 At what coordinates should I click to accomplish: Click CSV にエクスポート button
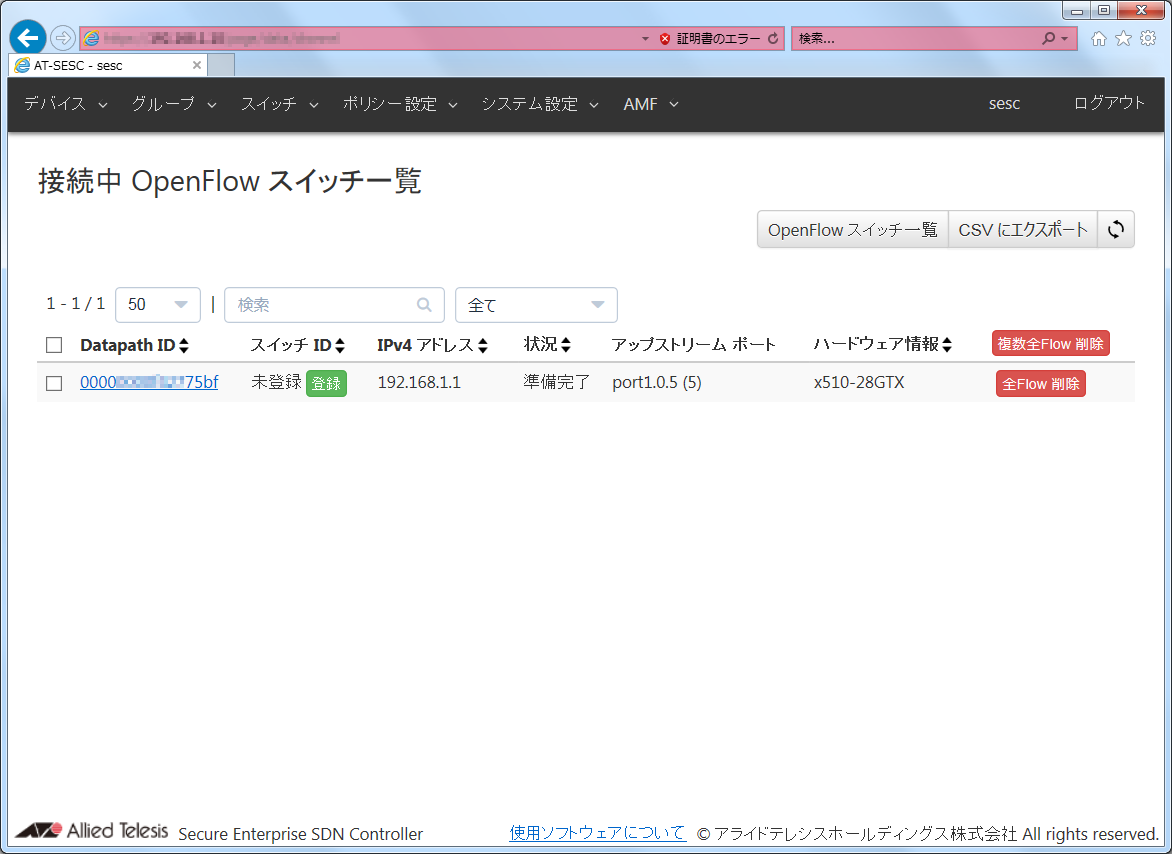coord(1023,229)
